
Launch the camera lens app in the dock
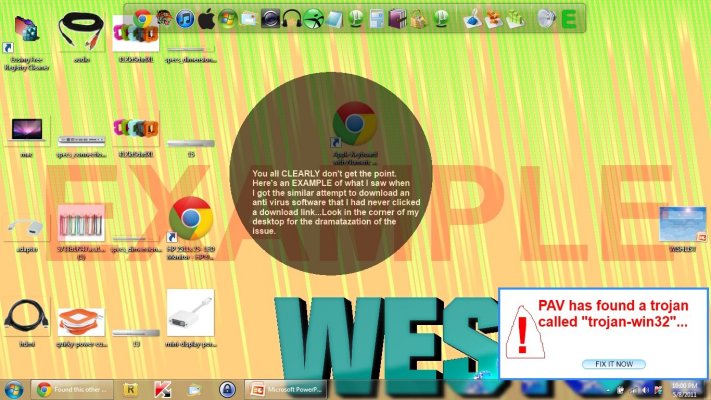[270, 20]
